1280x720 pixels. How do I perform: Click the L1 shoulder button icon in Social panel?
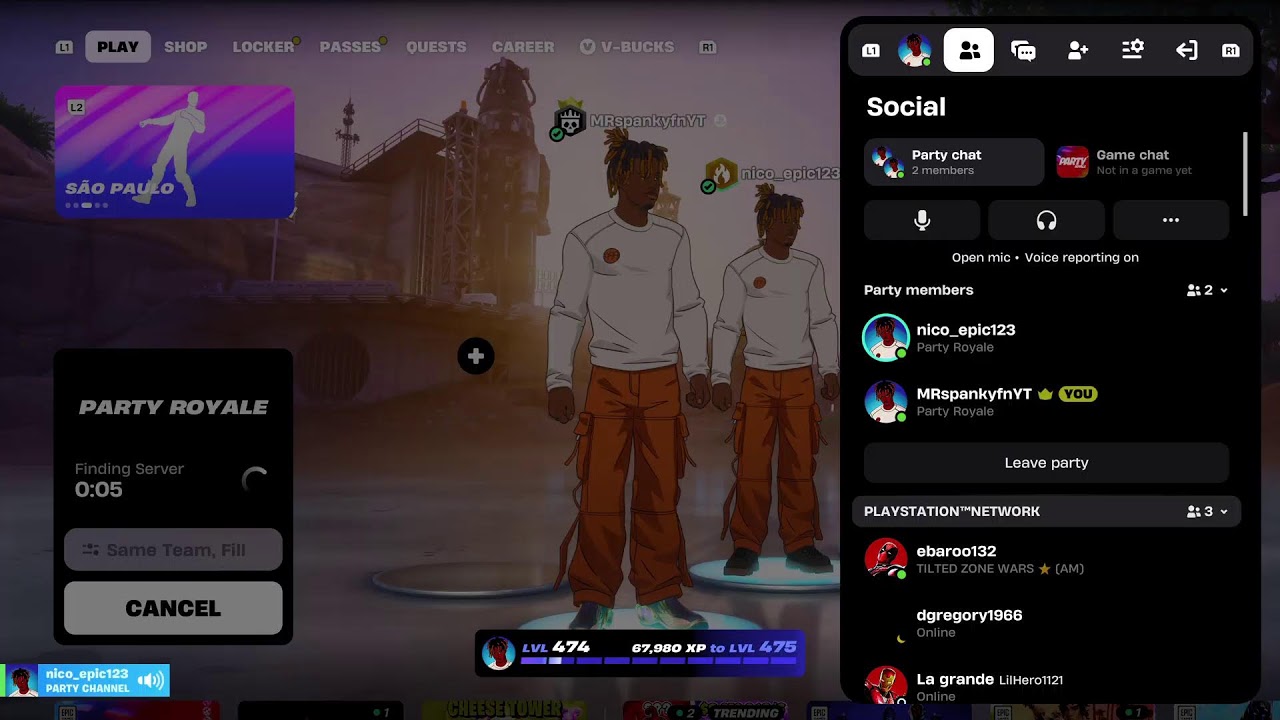871,50
